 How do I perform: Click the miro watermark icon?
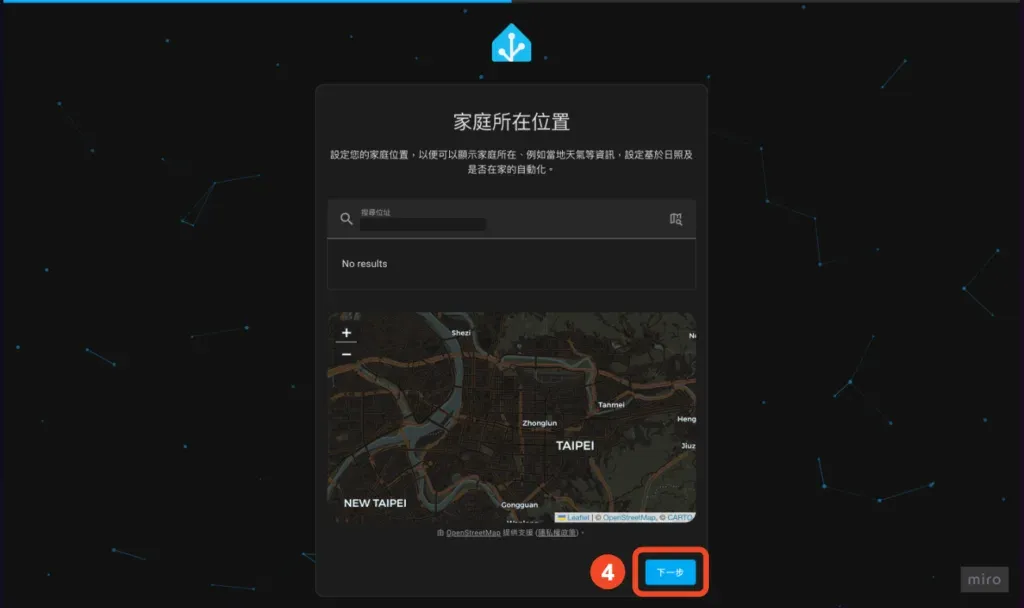(984, 579)
